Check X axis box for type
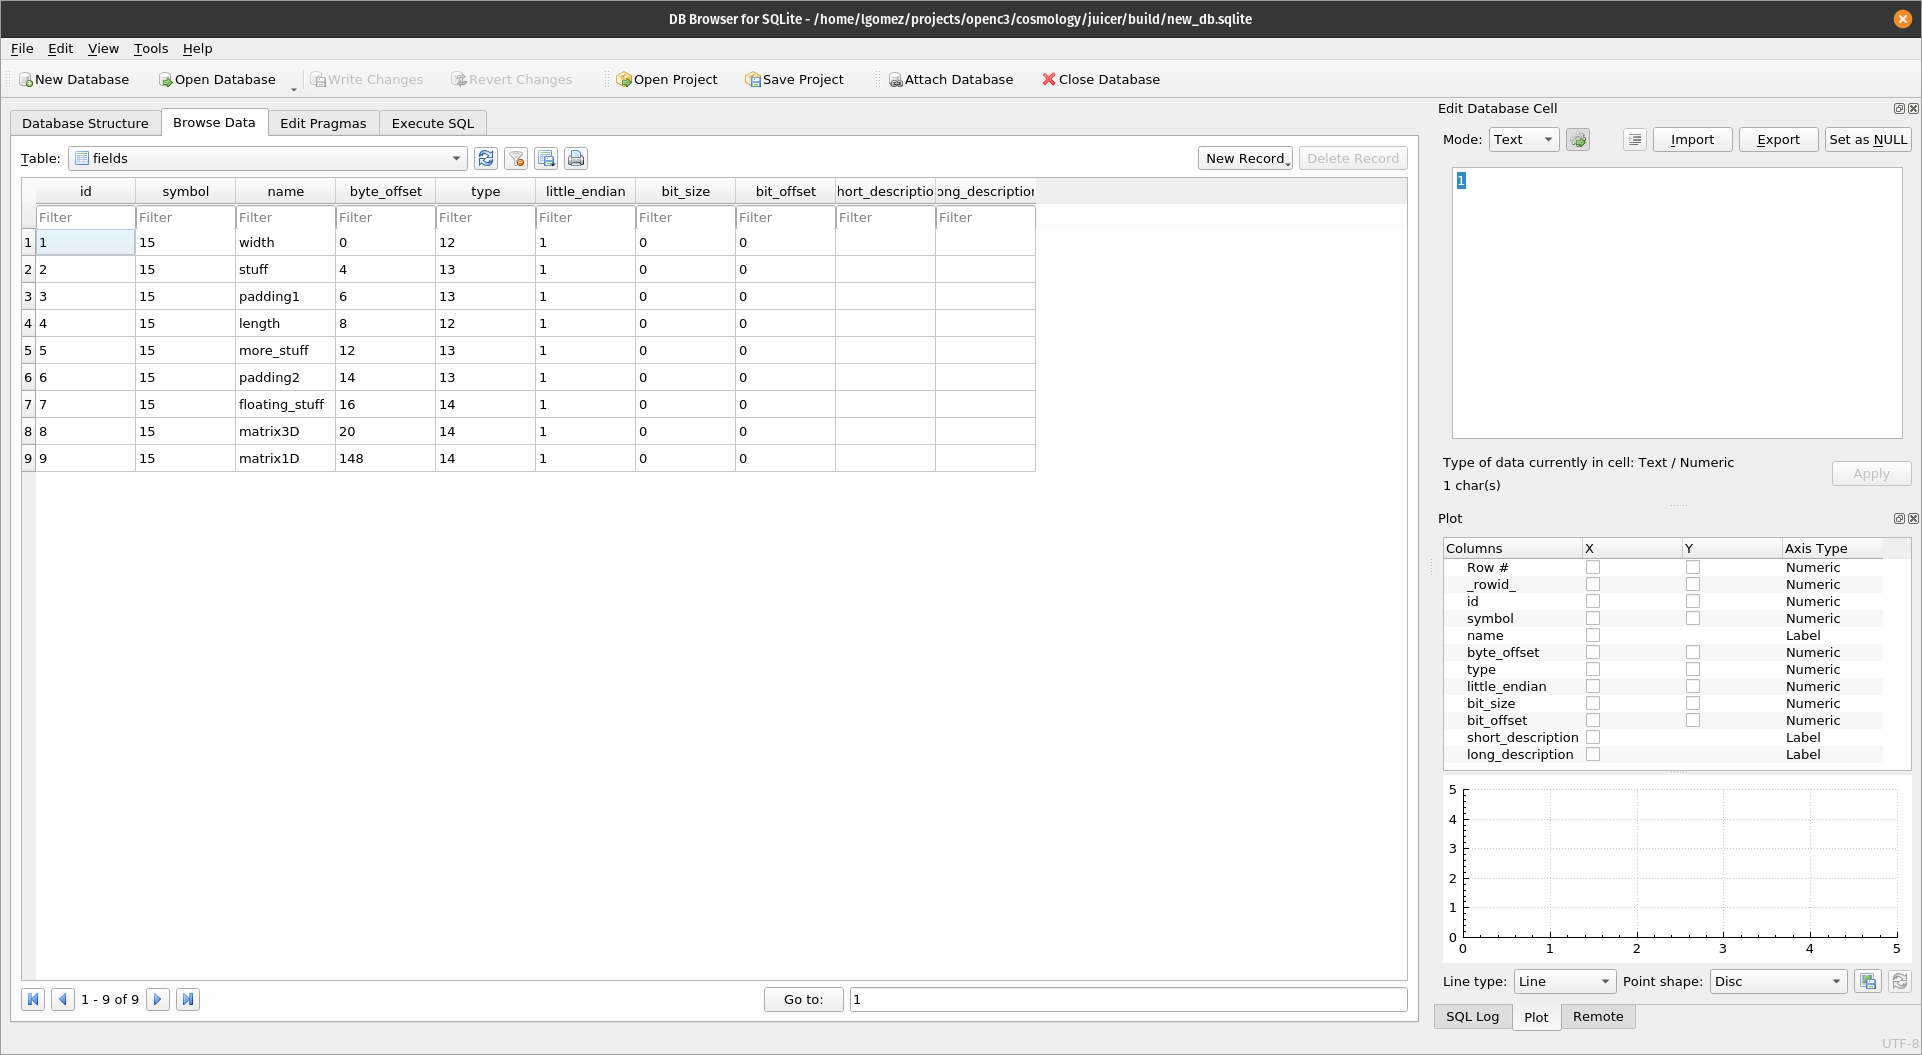1922x1055 pixels. [1593, 670]
